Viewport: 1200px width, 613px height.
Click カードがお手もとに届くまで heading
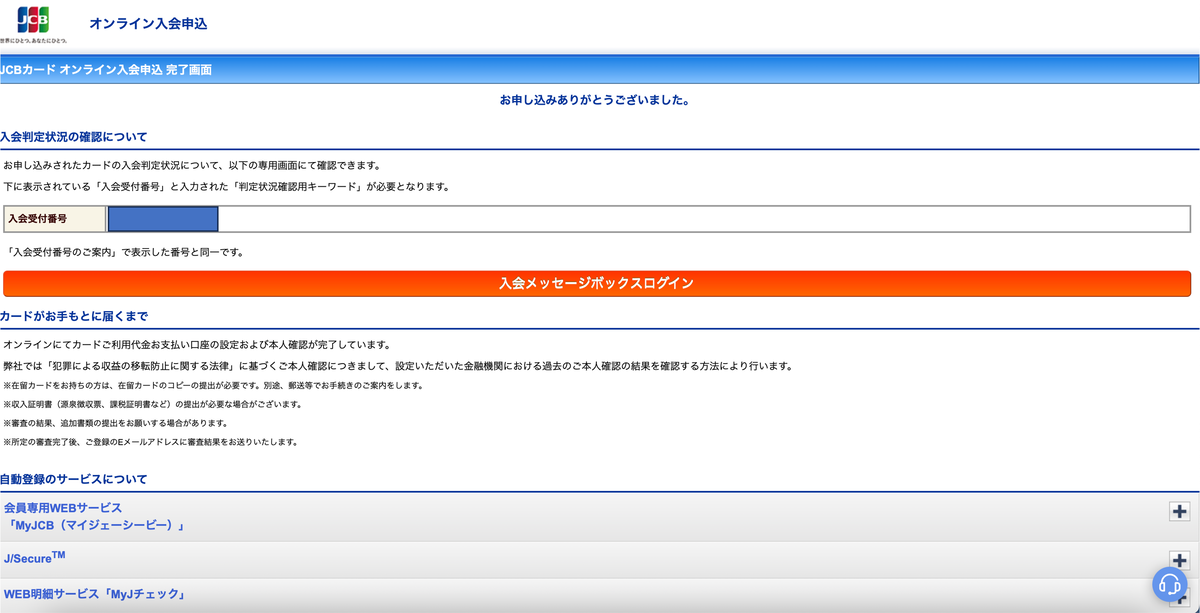[74, 316]
